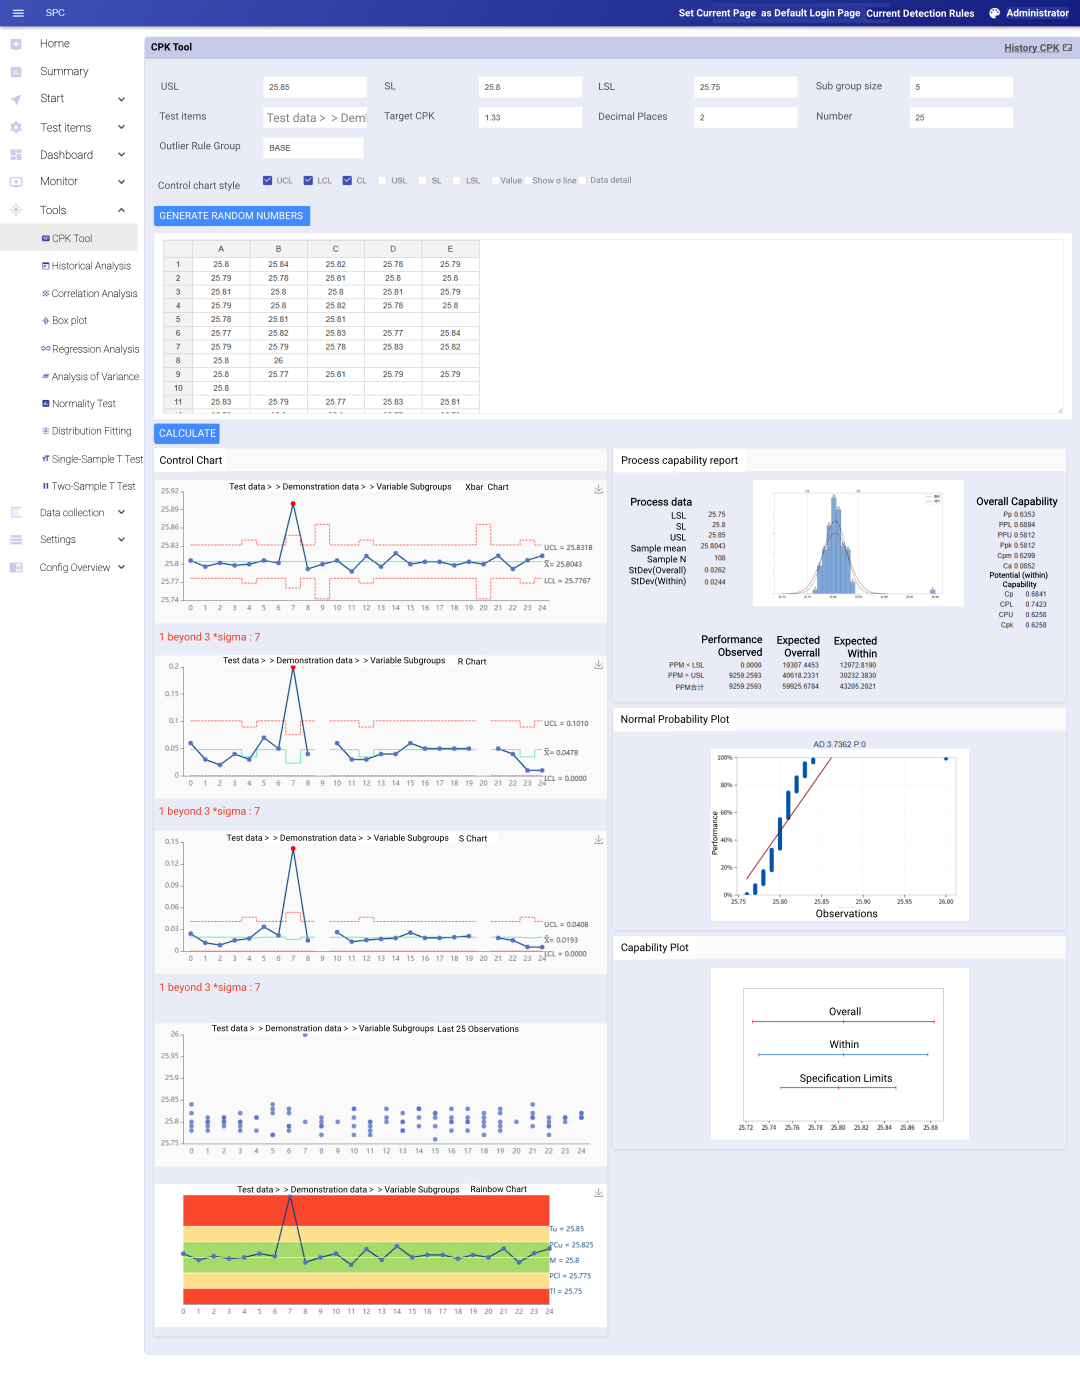Viewport: 1080px width, 1382px height.
Task: Click the Monitor screen icon in the sidebar
Action: [16, 182]
